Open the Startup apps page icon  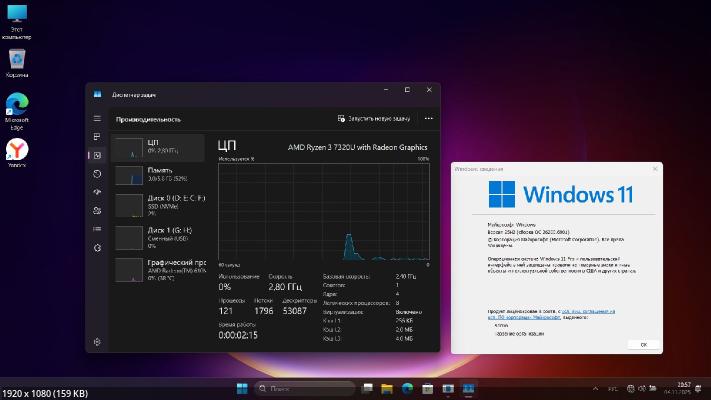pyautogui.click(x=97, y=191)
